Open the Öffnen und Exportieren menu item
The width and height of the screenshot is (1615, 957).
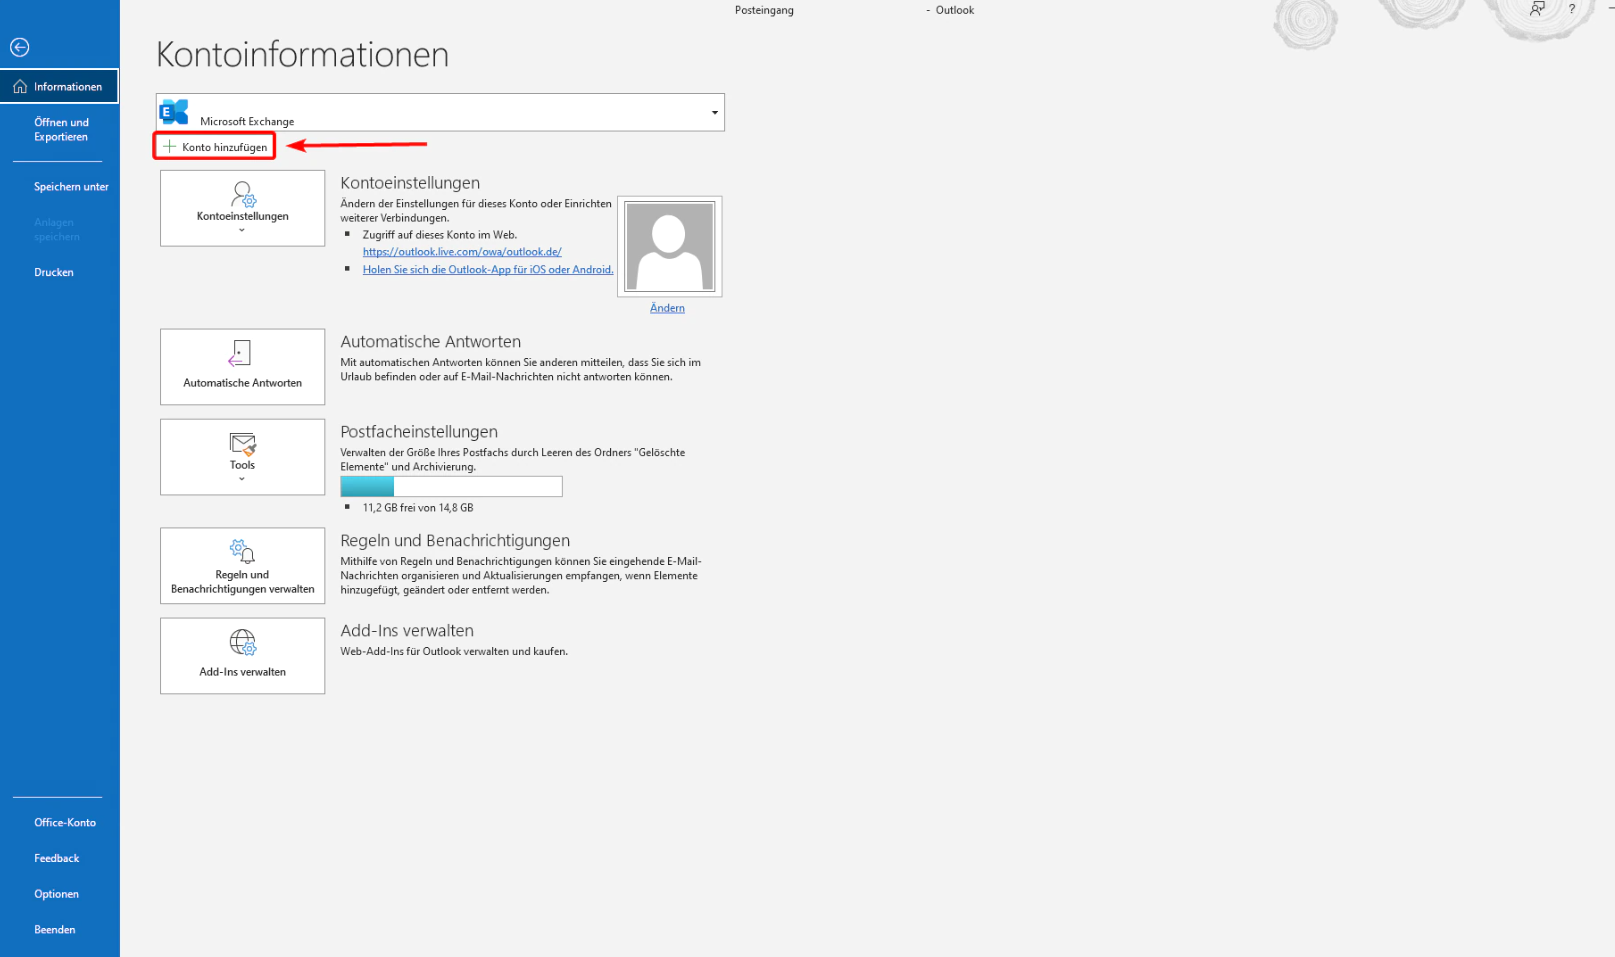coord(61,130)
